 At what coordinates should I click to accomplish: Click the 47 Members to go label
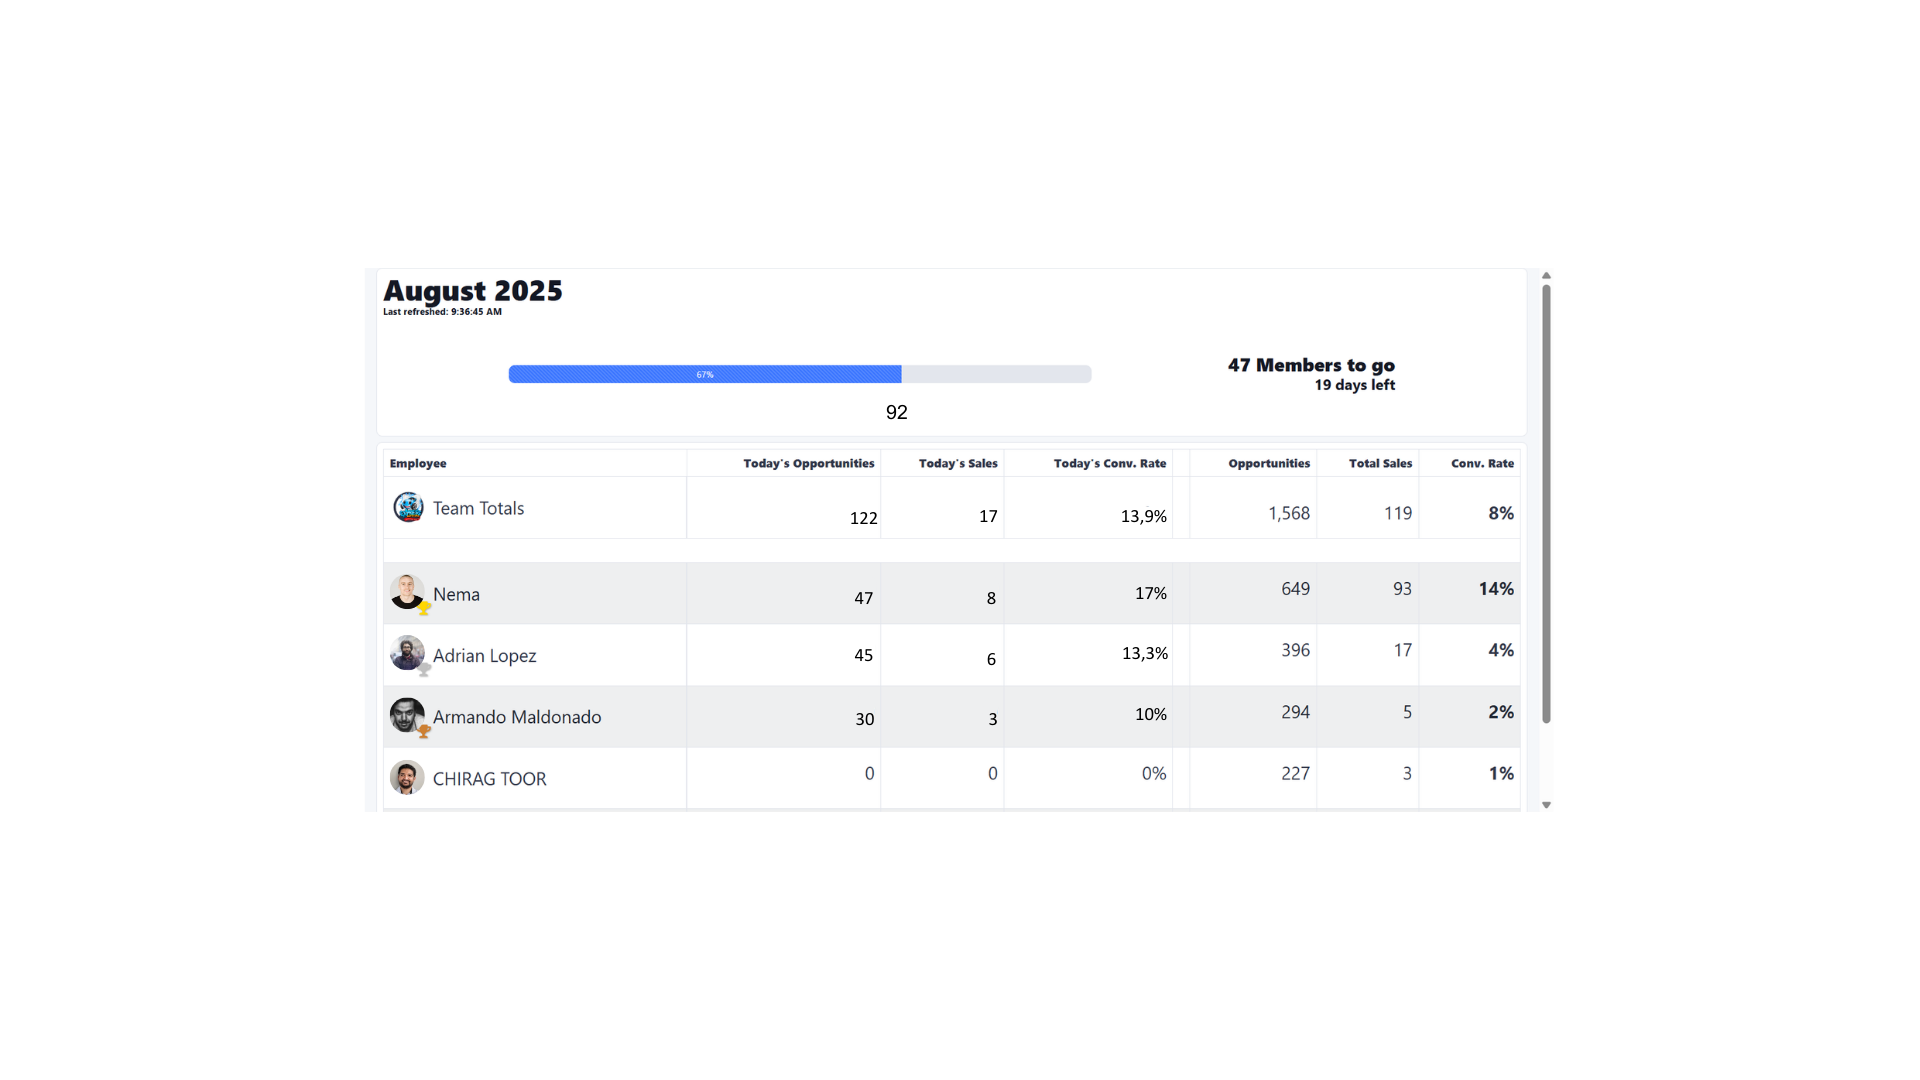1311,365
